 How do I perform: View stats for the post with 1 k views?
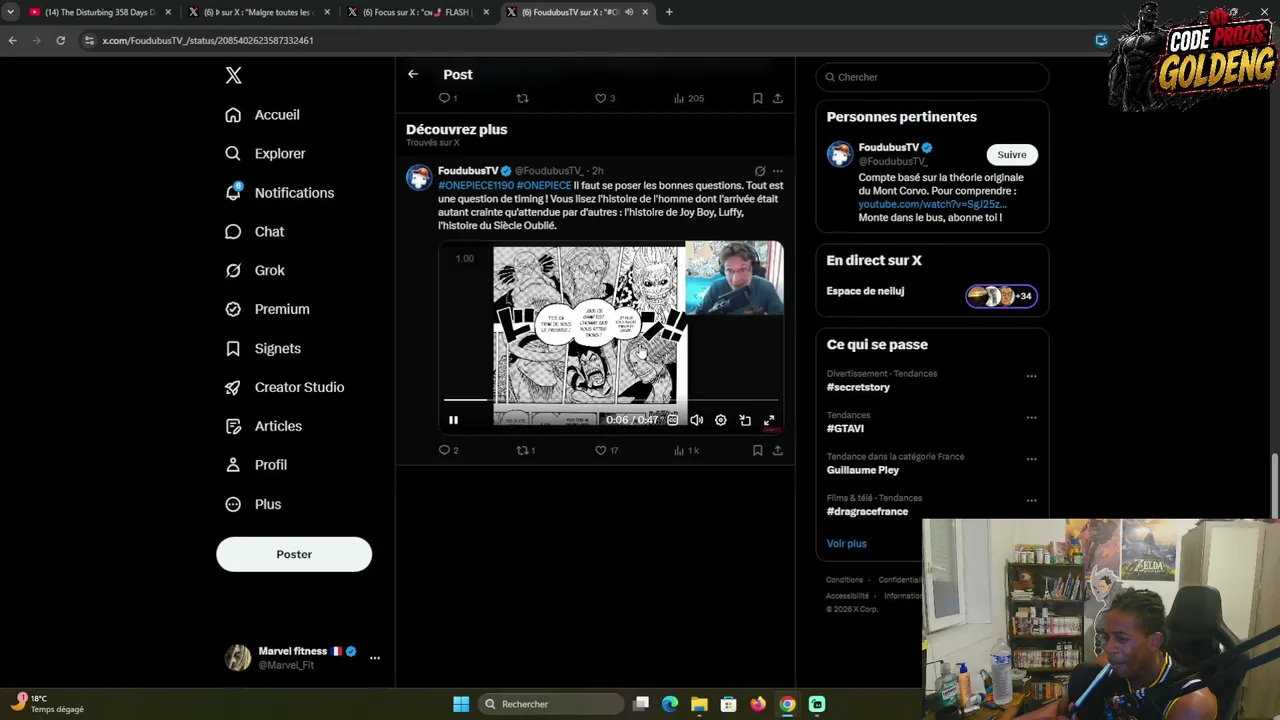pos(686,451)
